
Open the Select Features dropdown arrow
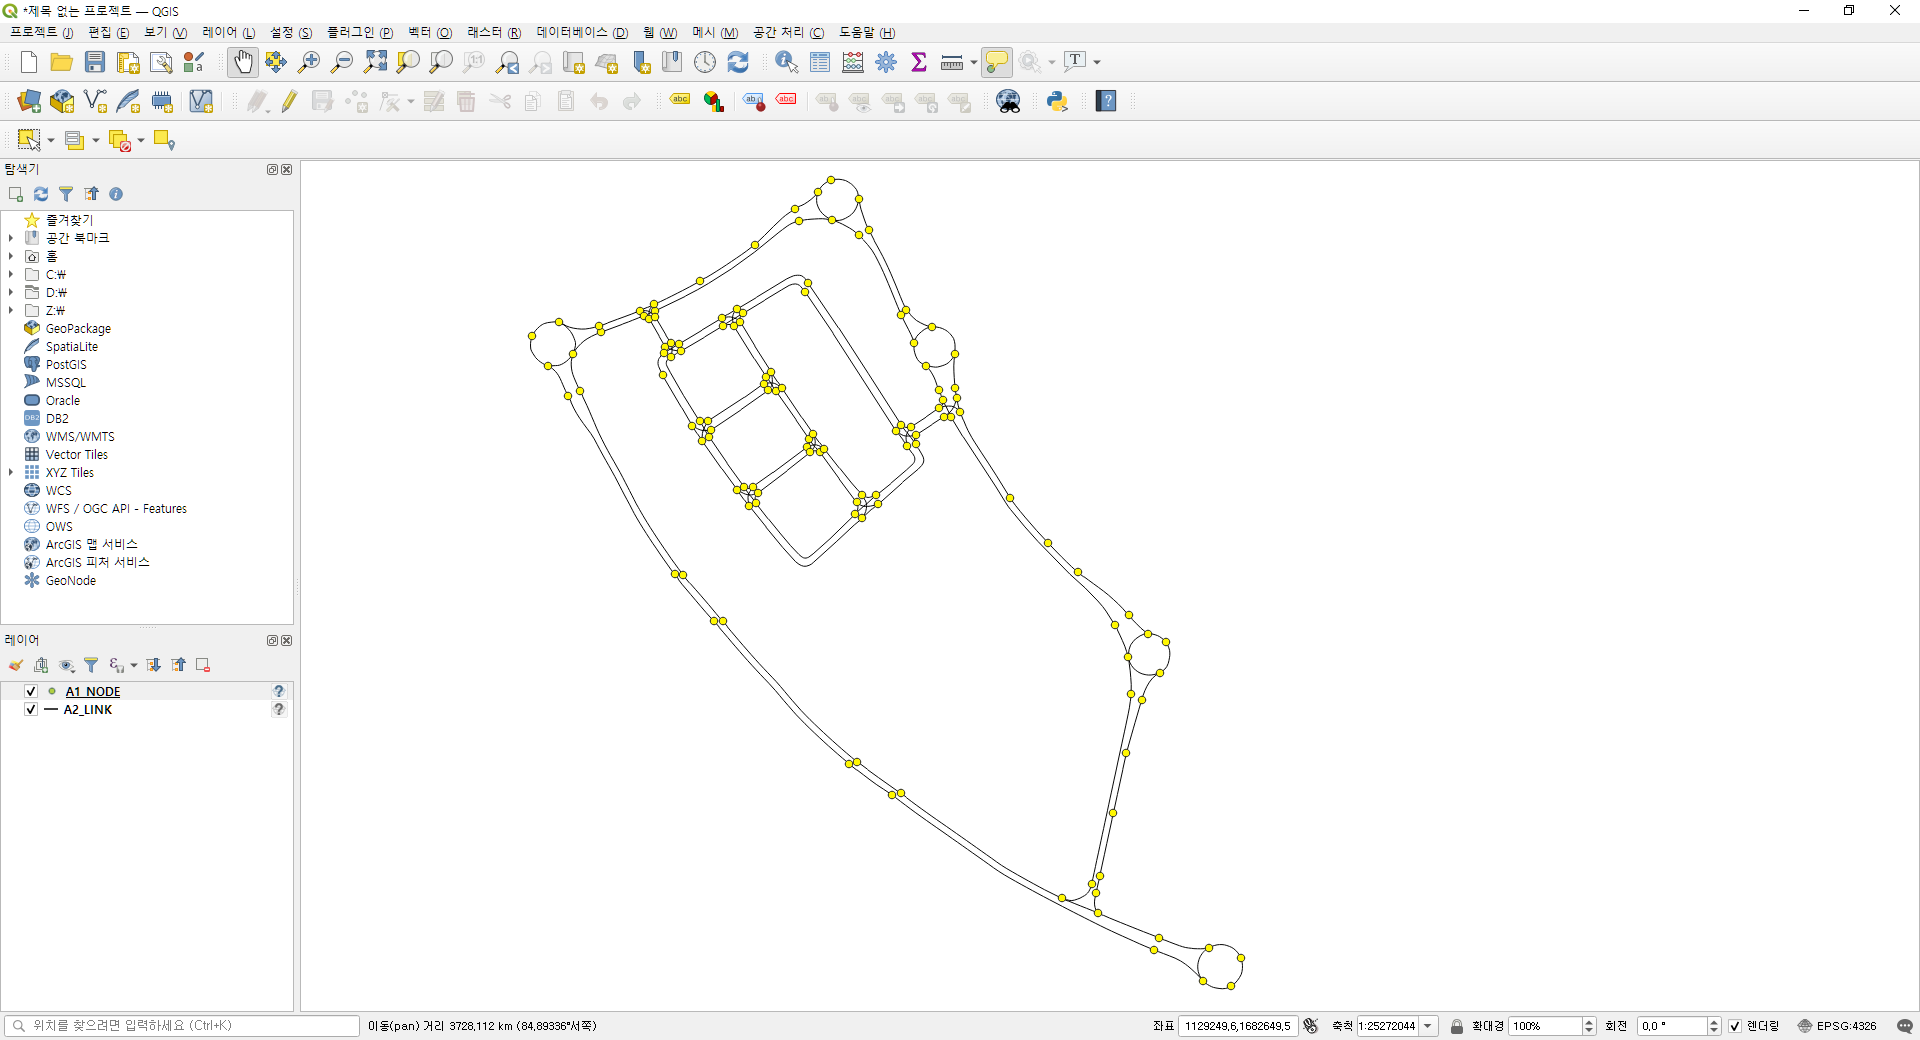pos(51,141)
